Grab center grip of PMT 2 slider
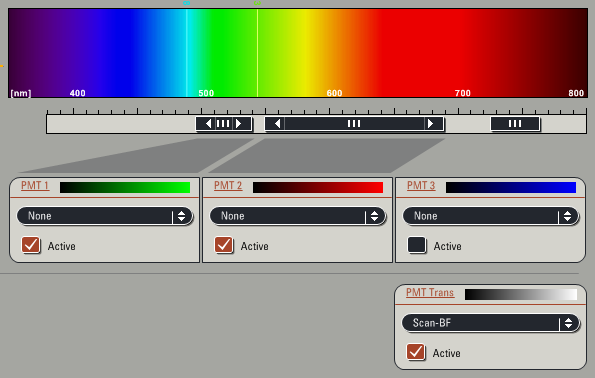 (354, 124)
